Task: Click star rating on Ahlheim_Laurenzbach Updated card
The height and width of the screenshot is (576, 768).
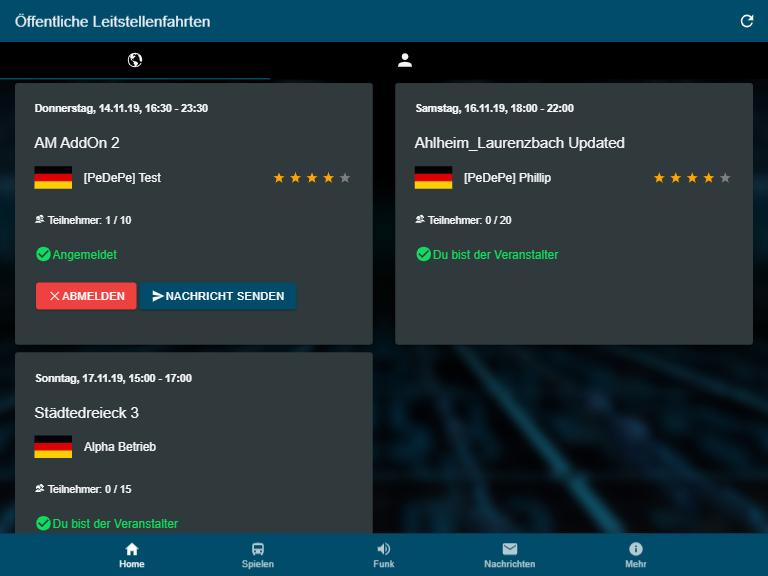Action: pos(692,178)
